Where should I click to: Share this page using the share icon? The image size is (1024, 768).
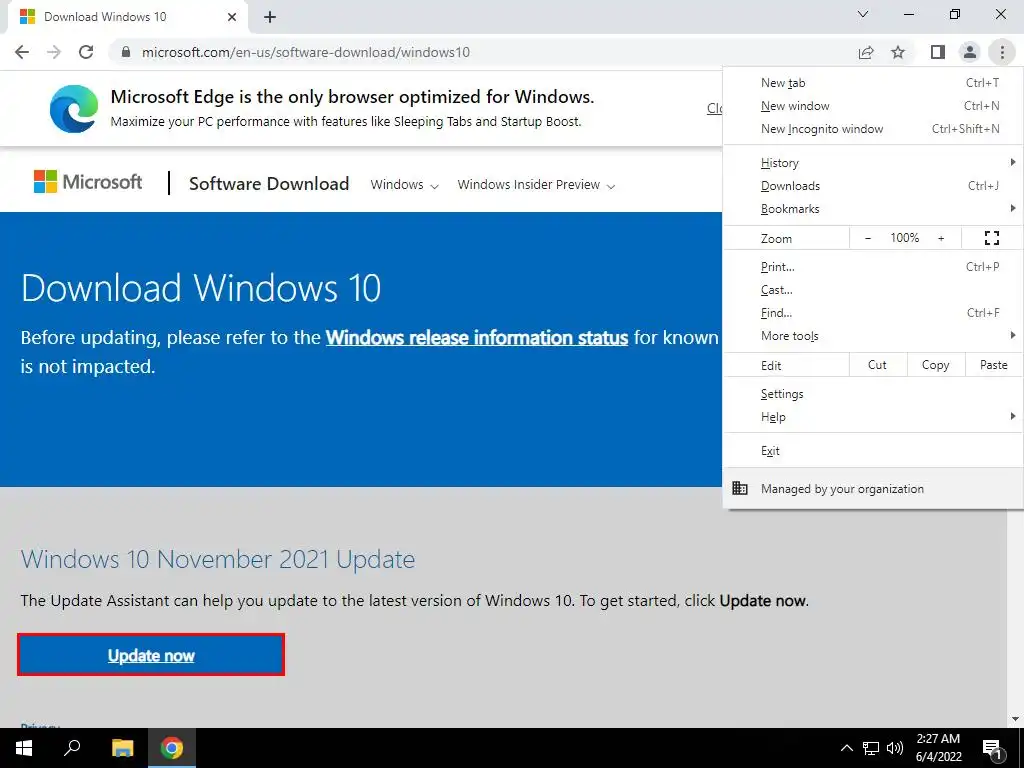[866, 52]
